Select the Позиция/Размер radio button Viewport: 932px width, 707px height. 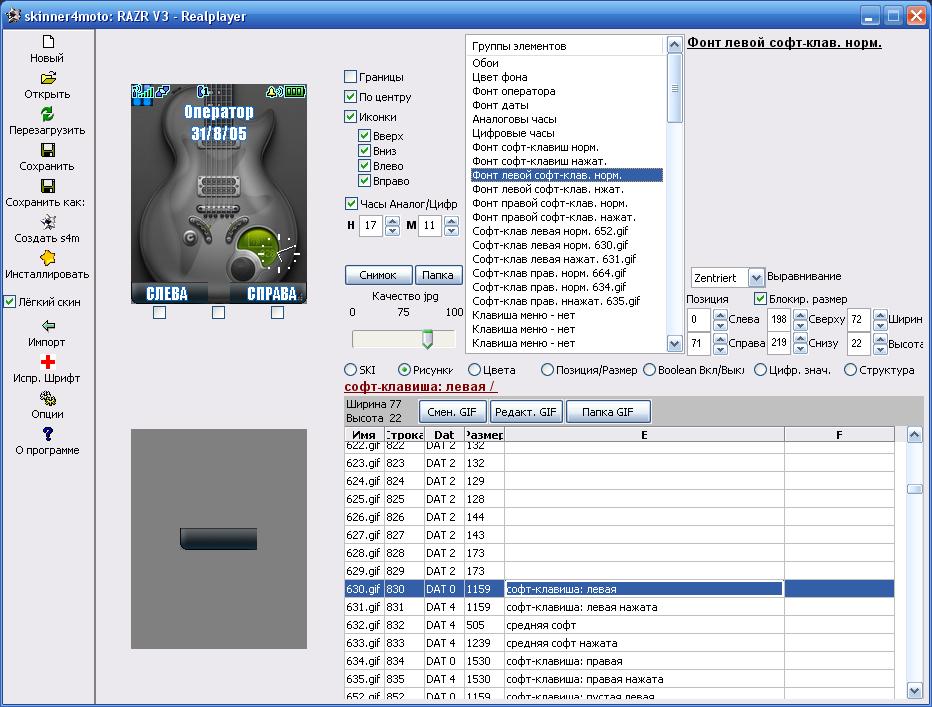click(x=547, y=370)
